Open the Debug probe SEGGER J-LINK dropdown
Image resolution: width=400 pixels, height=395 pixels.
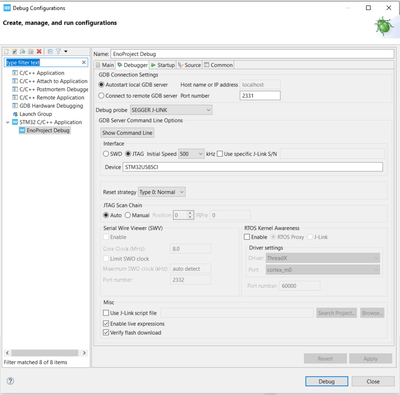(171, 110)
